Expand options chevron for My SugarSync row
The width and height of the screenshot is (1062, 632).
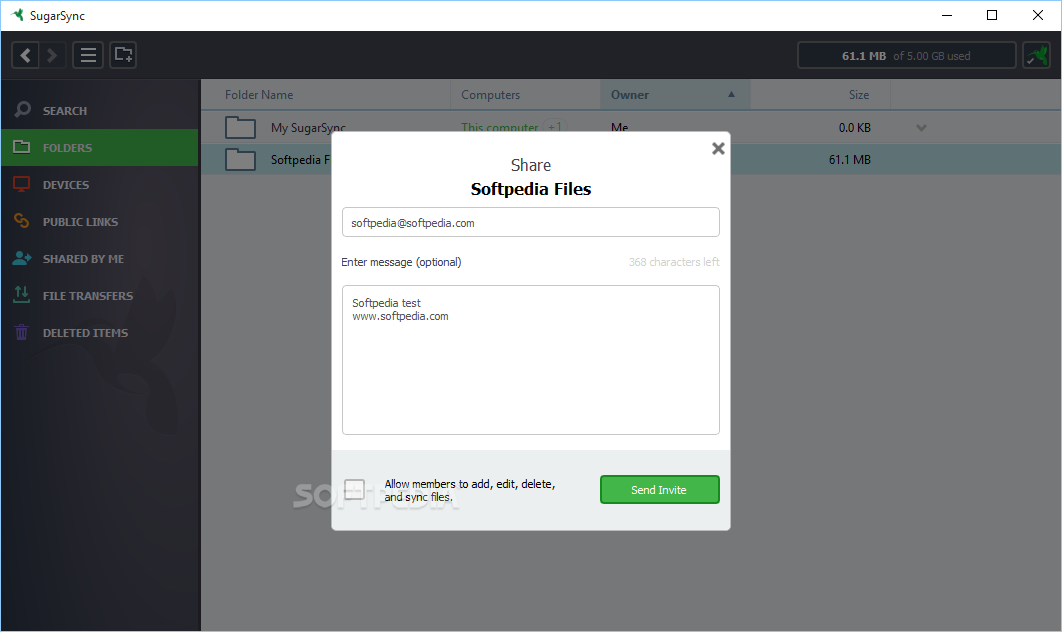(x=921, y=127)
